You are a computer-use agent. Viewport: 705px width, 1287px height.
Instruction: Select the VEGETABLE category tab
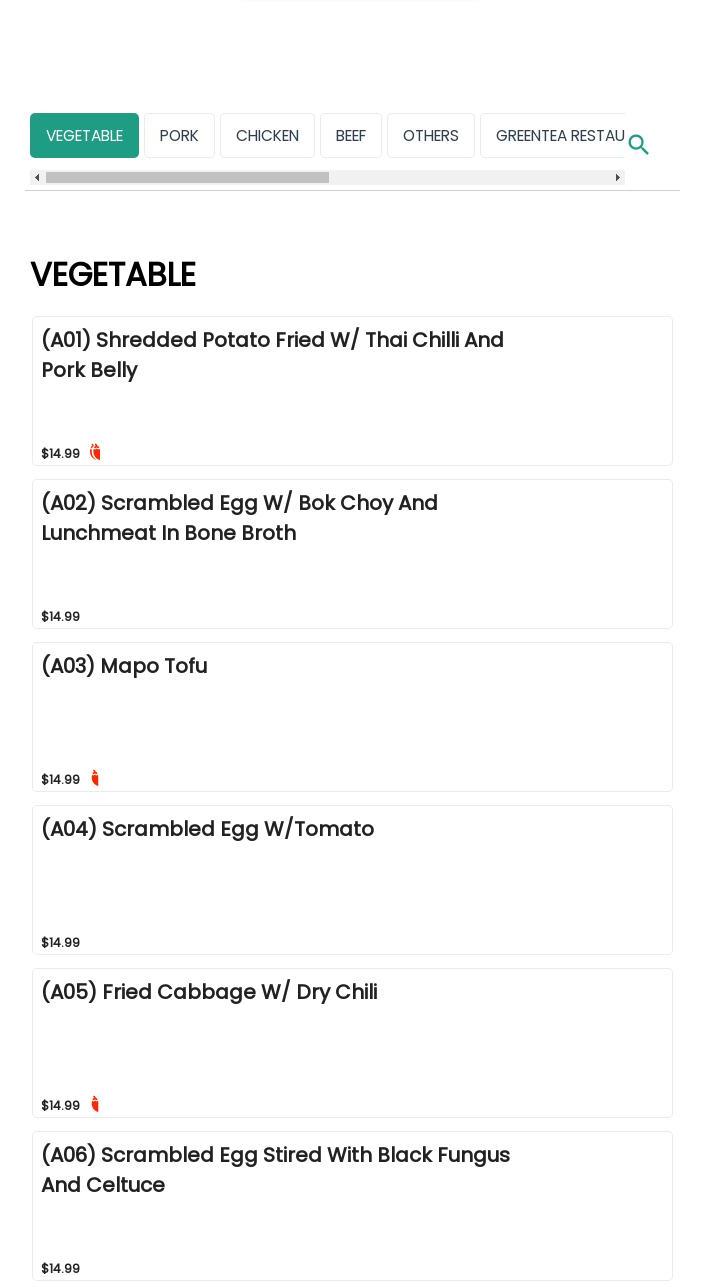click(x=84, y=136)
